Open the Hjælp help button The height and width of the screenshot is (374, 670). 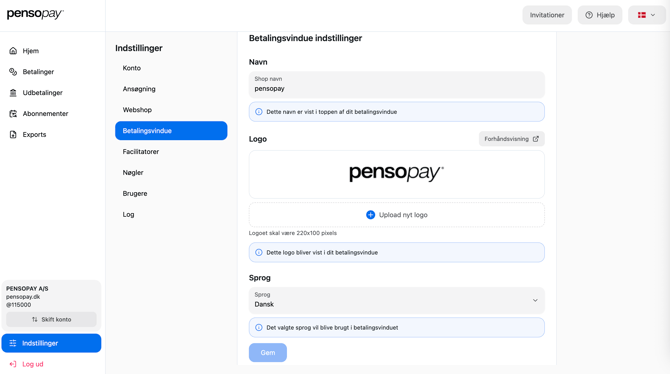tap(600, 15)
